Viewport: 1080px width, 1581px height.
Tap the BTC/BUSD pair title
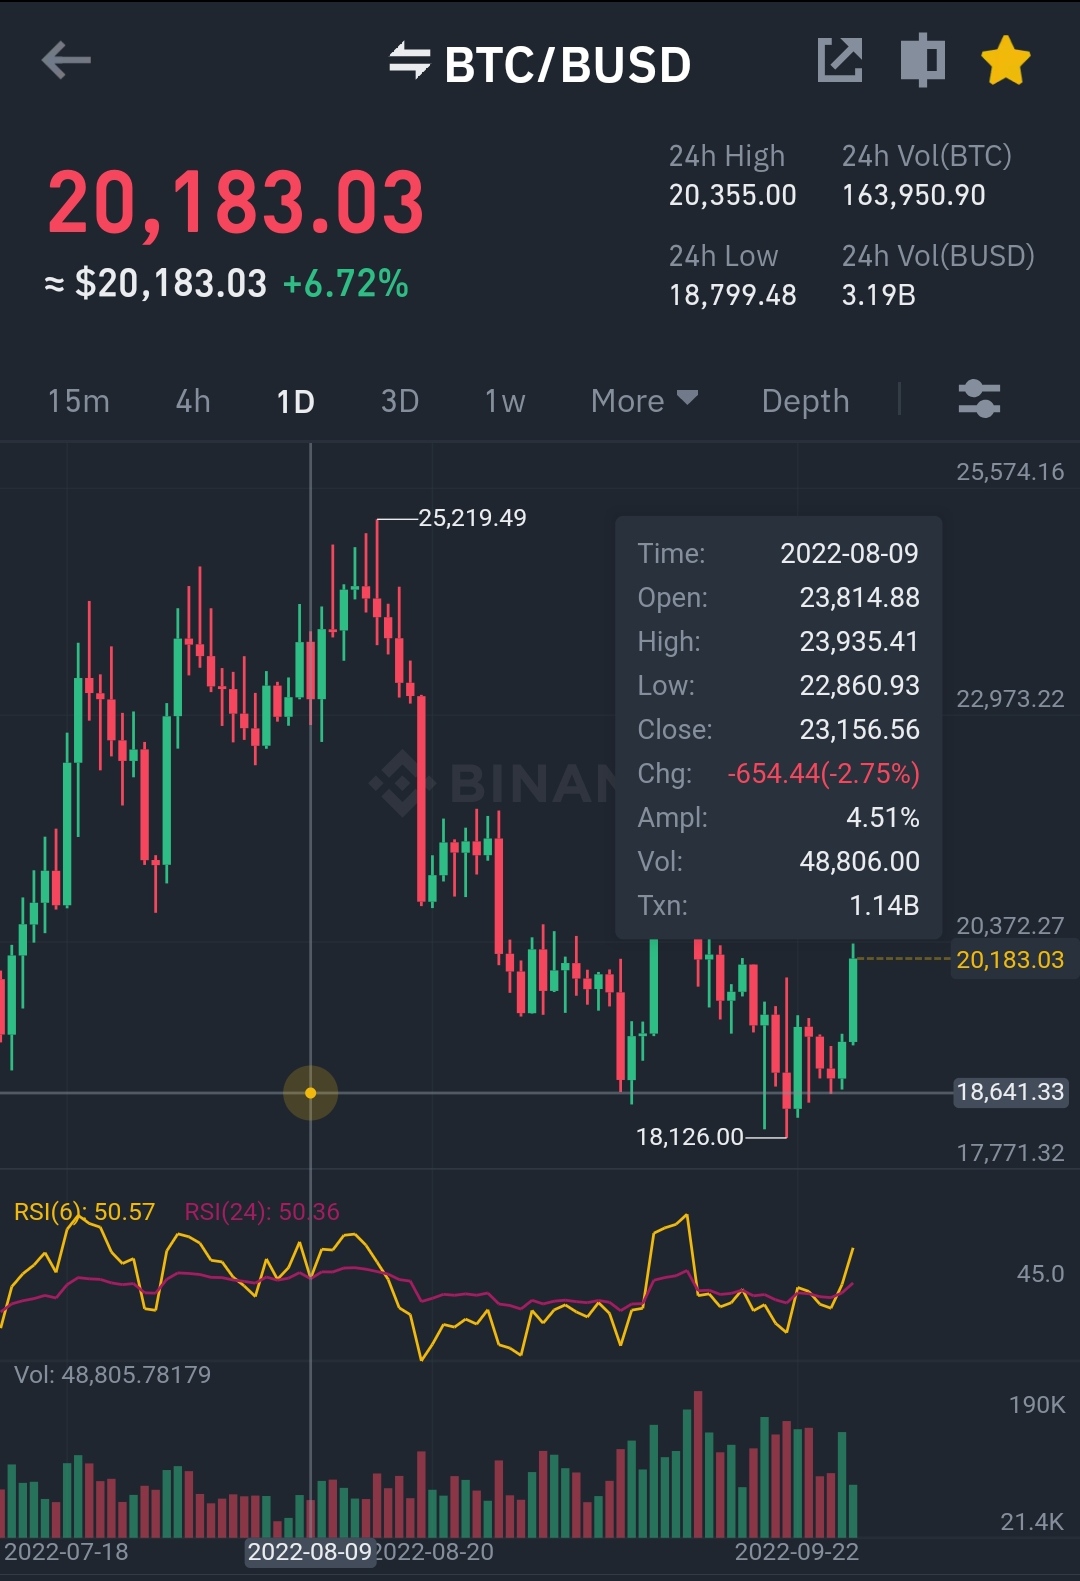pyautogui.click(x=568, y=65)
